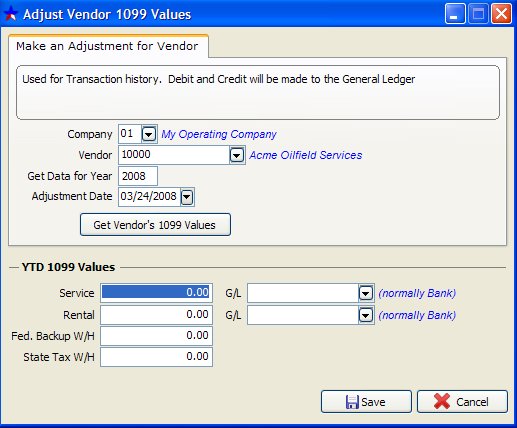The height and width of the screenshot is (428, 517).
Task: Focus the Service amount field
Action: (x=156, y=293)
